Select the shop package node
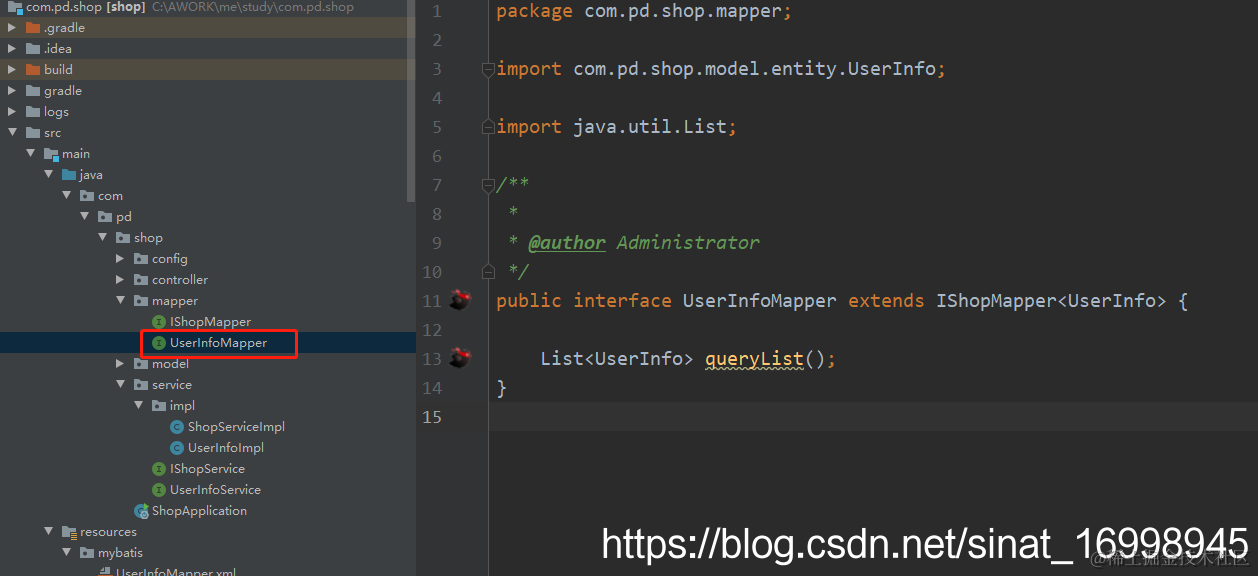This screenshot has width=1258, height=576. click(x=148, y=238)
